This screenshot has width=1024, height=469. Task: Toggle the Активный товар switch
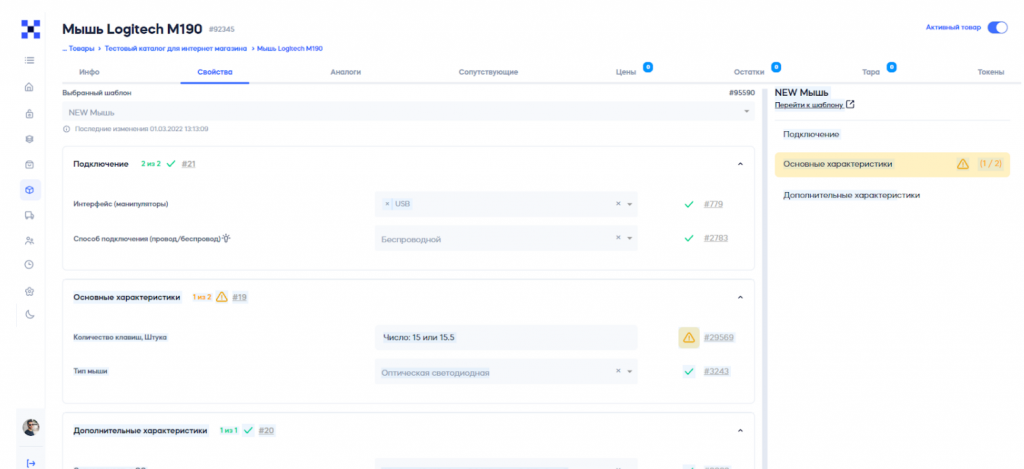point(996,28)
